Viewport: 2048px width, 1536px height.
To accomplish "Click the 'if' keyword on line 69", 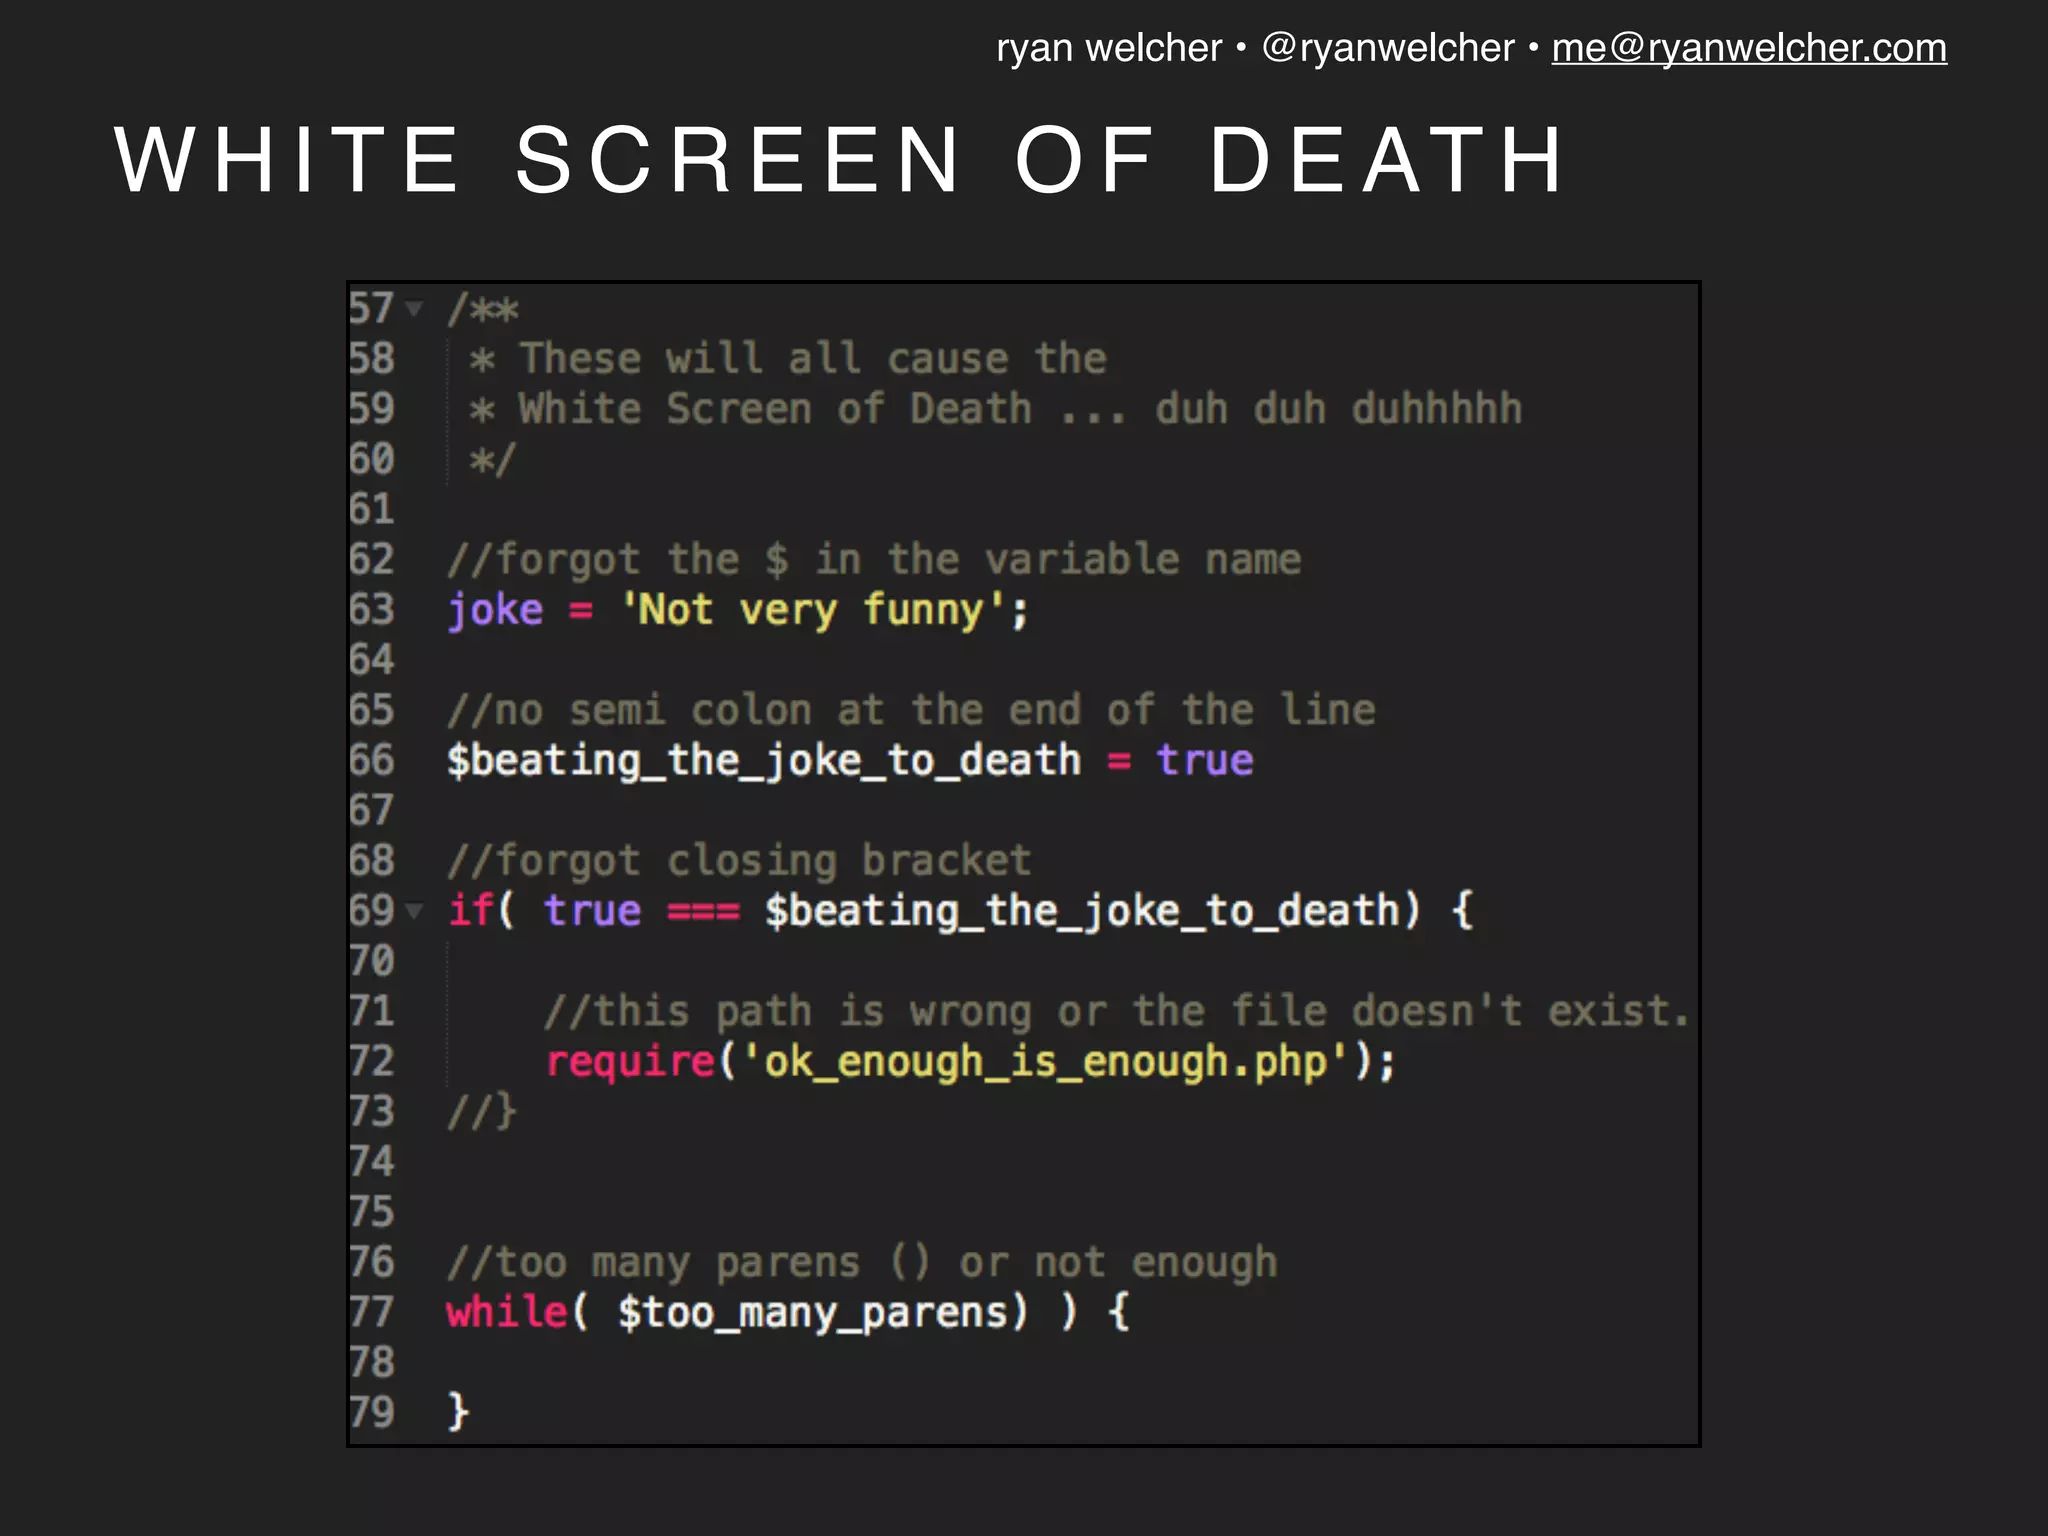I will click(x=469, y=910).
